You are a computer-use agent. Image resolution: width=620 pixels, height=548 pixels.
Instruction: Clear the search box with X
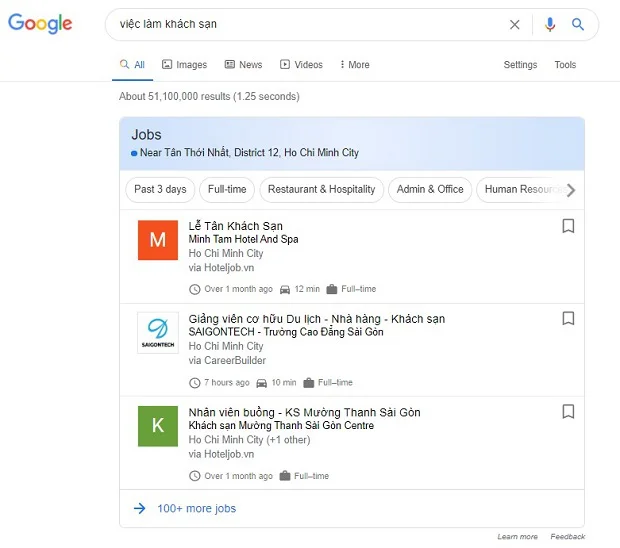pos(514,25)
